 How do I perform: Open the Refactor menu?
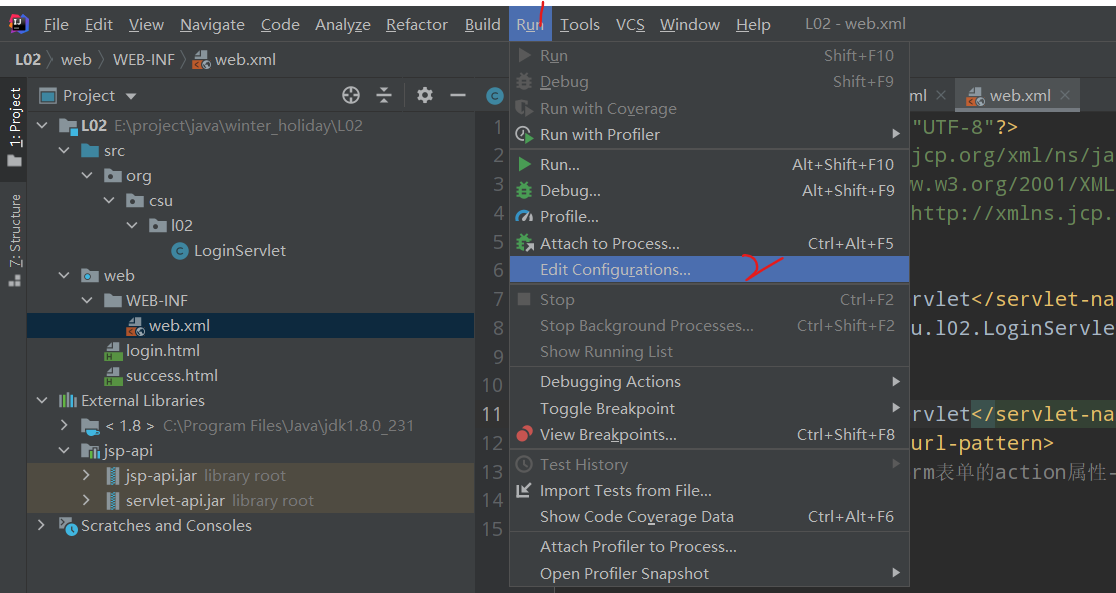[x=416, y=25]
